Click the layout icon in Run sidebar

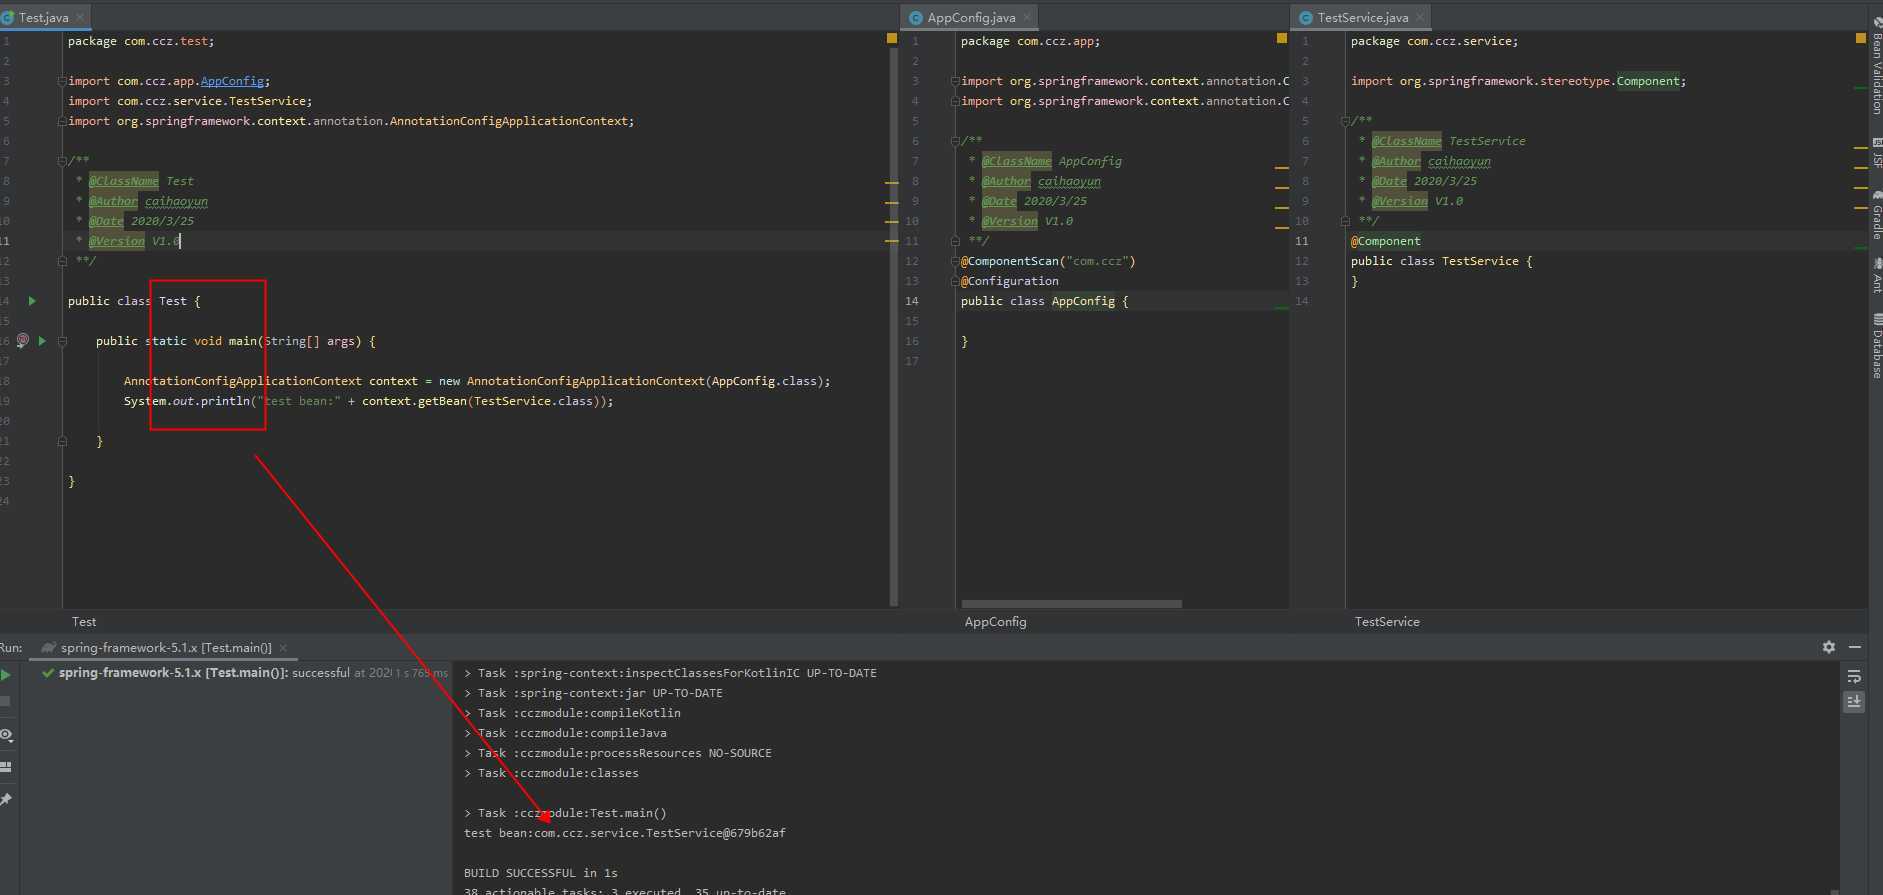(x=5, y=767)
